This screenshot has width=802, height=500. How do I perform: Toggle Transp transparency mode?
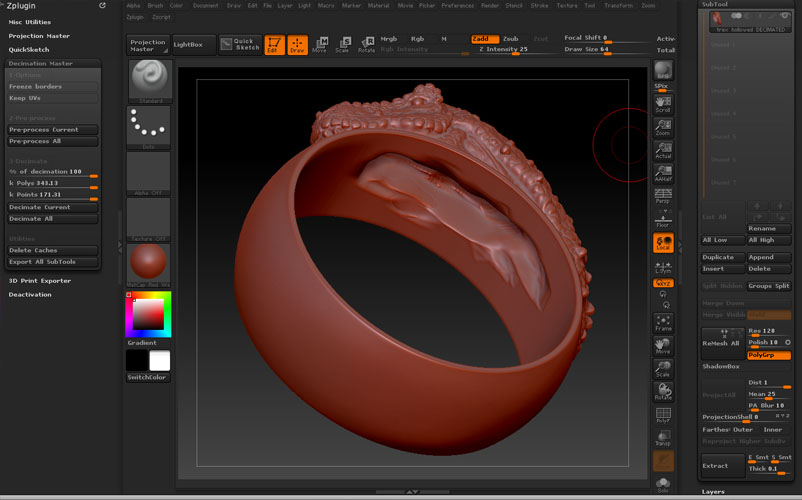coord(663,438)
